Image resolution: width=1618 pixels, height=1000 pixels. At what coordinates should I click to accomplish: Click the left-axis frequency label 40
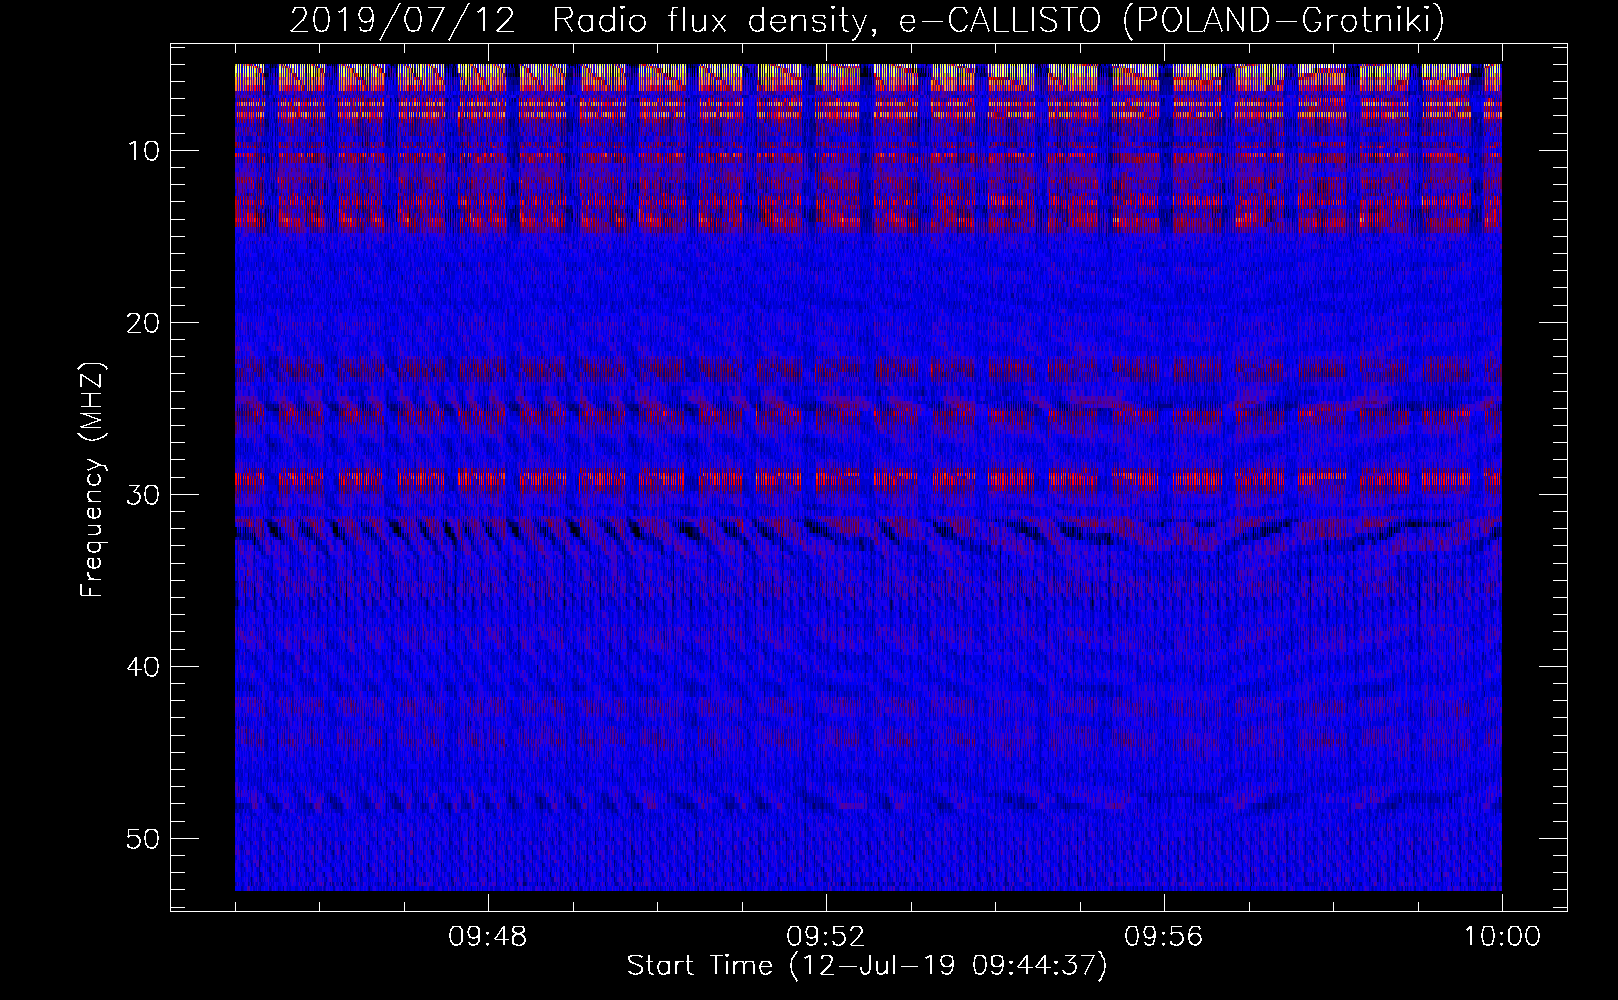[144, 667]
